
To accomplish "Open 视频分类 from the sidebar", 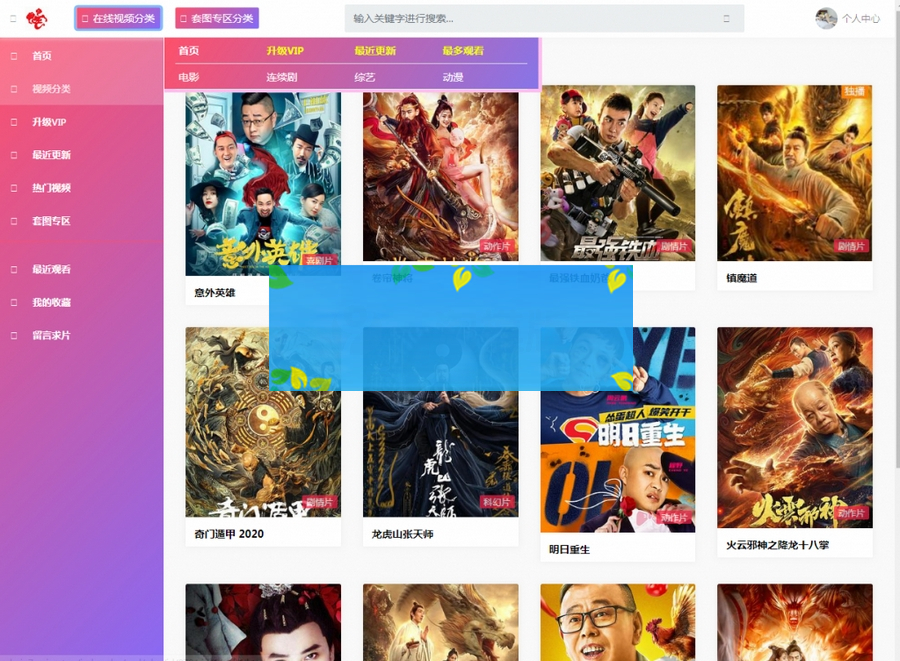I will tap(46, 89).
